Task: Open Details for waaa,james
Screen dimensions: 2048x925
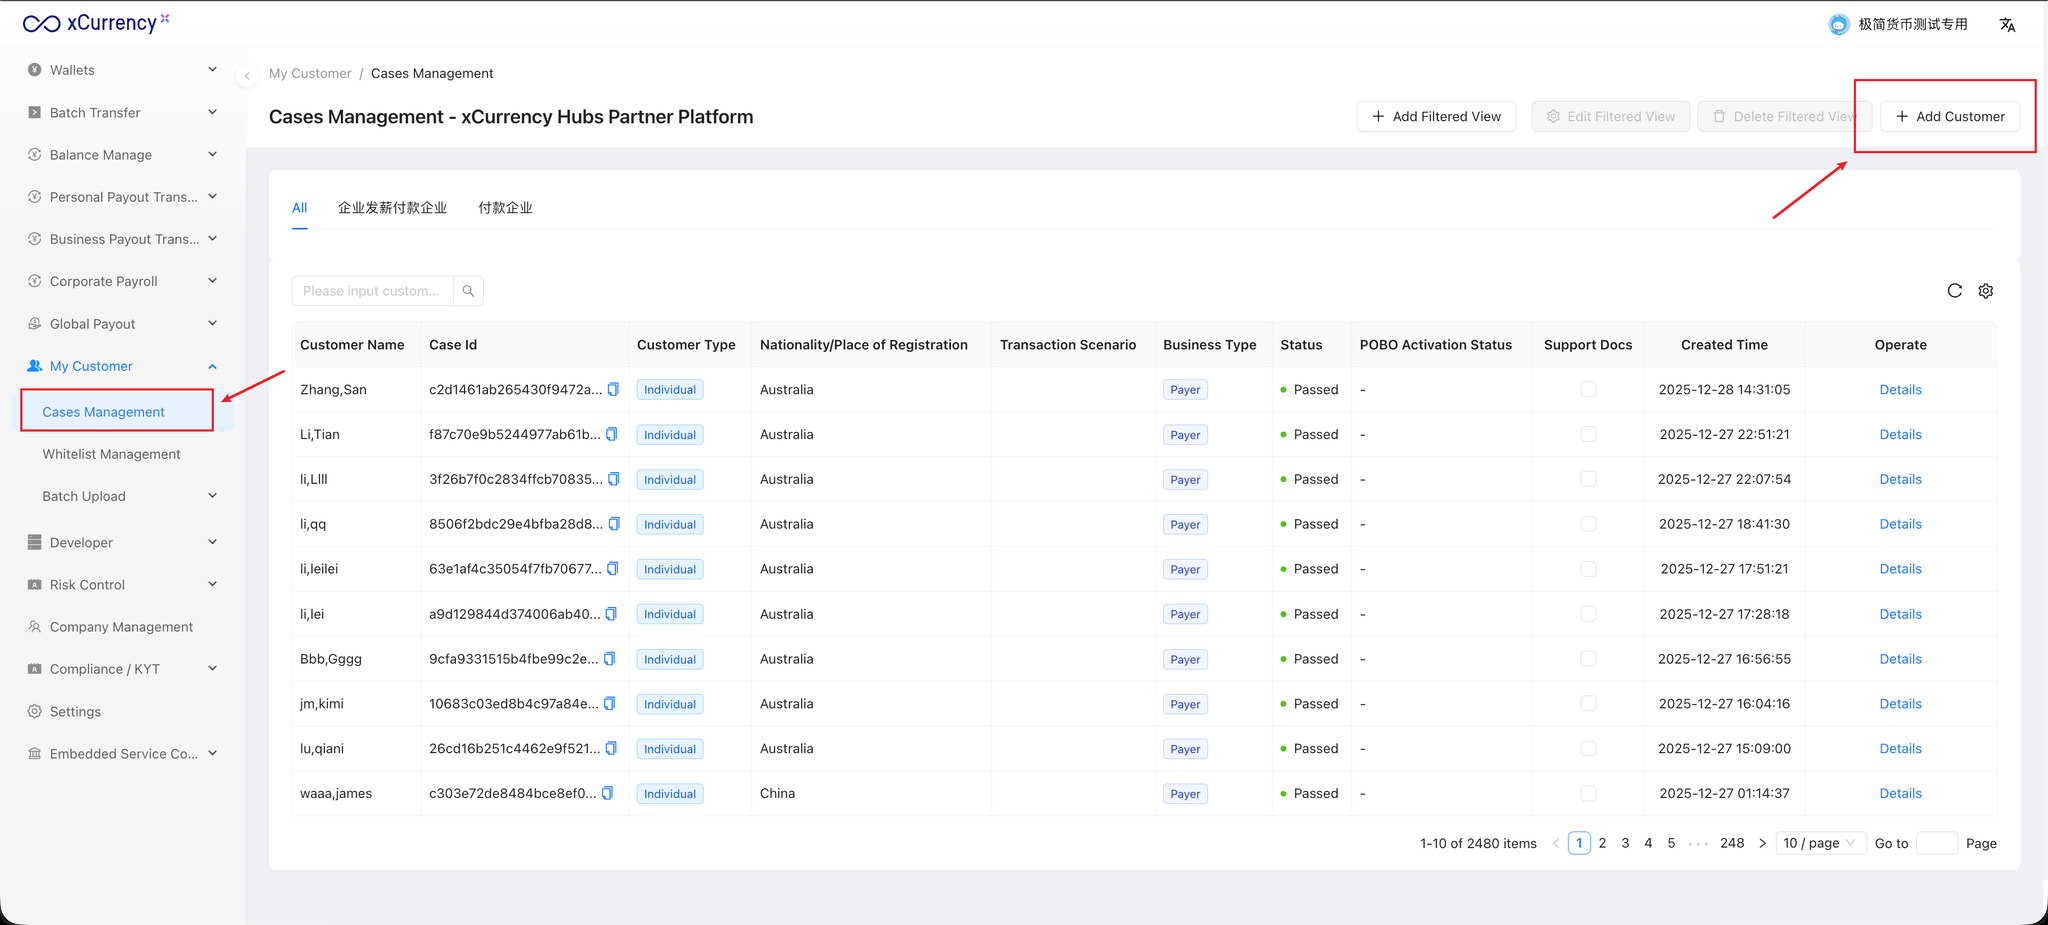Action: click(1900, 794)
